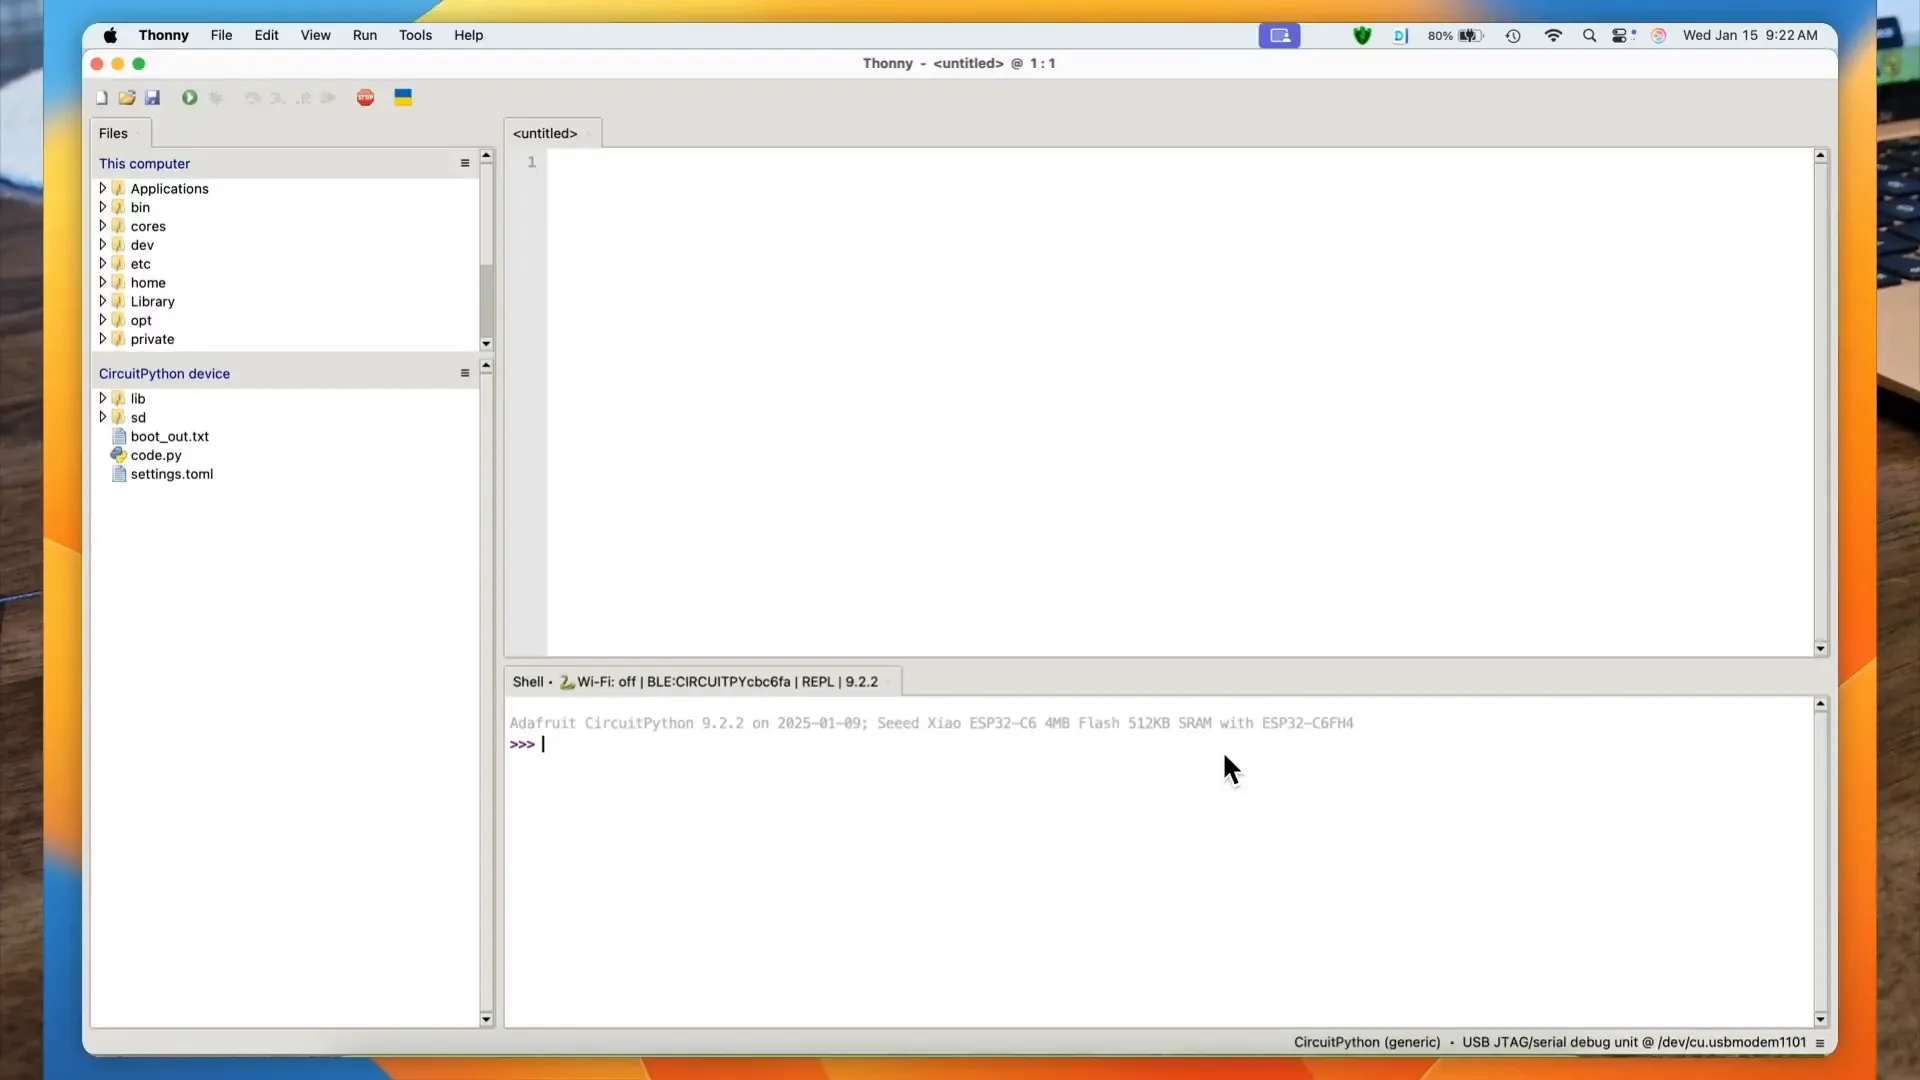The width and height of the screenshot is (1920, 1080).
Task: Click the CircuitPython device header link
Action: 164,374
